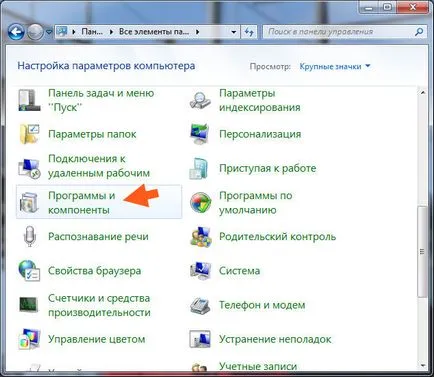
Task: Open the parental controls icon
Action: [201, 237]
